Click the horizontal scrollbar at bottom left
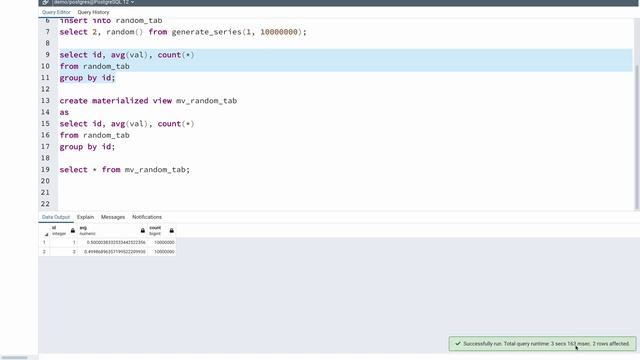 (14, 358)
